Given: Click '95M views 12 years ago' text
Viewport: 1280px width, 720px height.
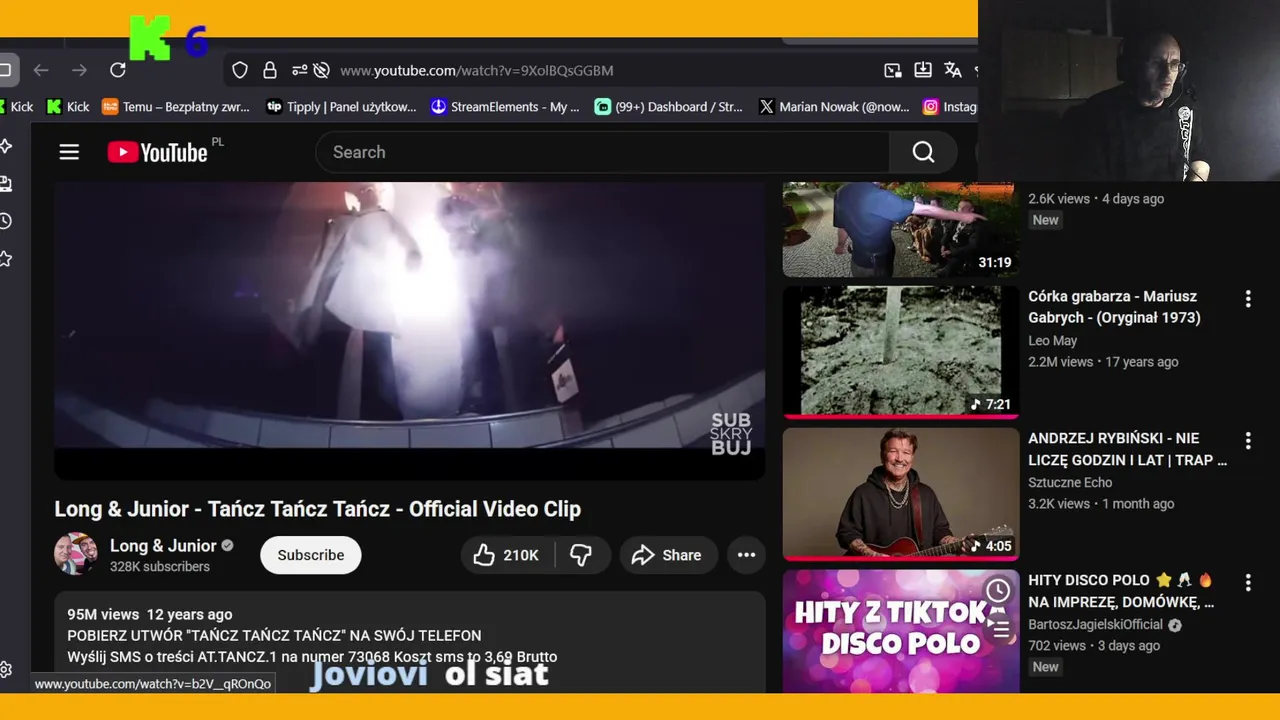Looking at the screenshot, I should coord(149,614).
